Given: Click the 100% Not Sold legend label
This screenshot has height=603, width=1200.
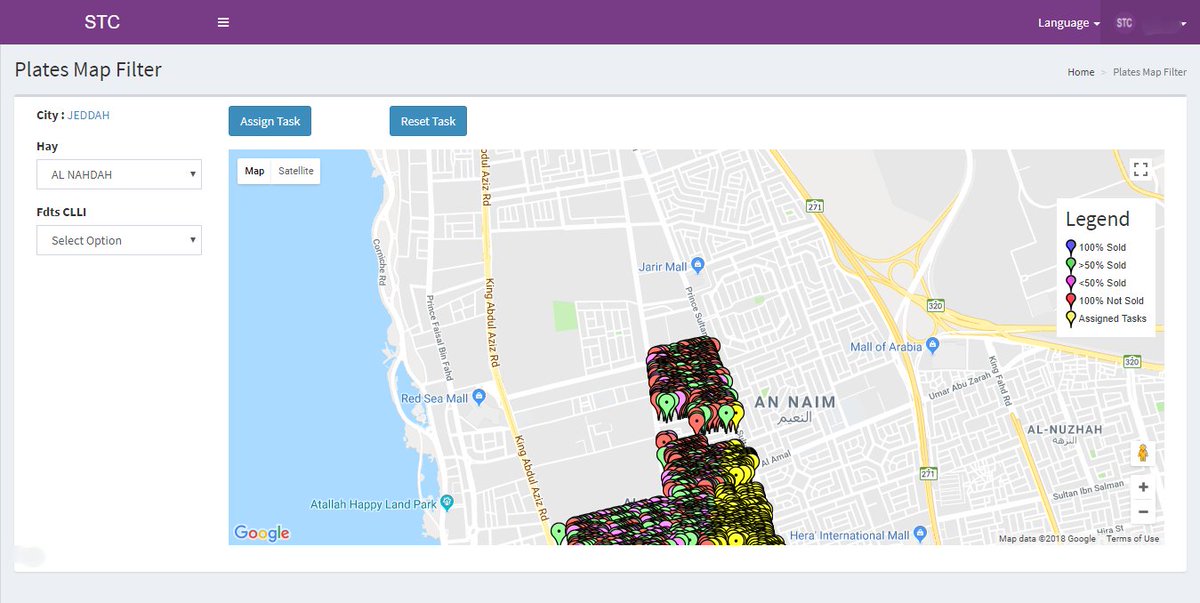Looking at the screenshot, I should 1111,301.
